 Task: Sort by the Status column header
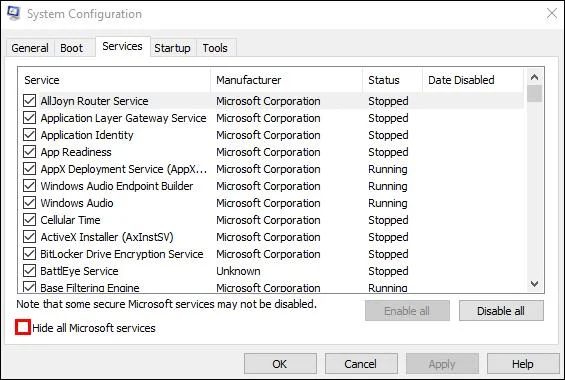pos(392,80)
